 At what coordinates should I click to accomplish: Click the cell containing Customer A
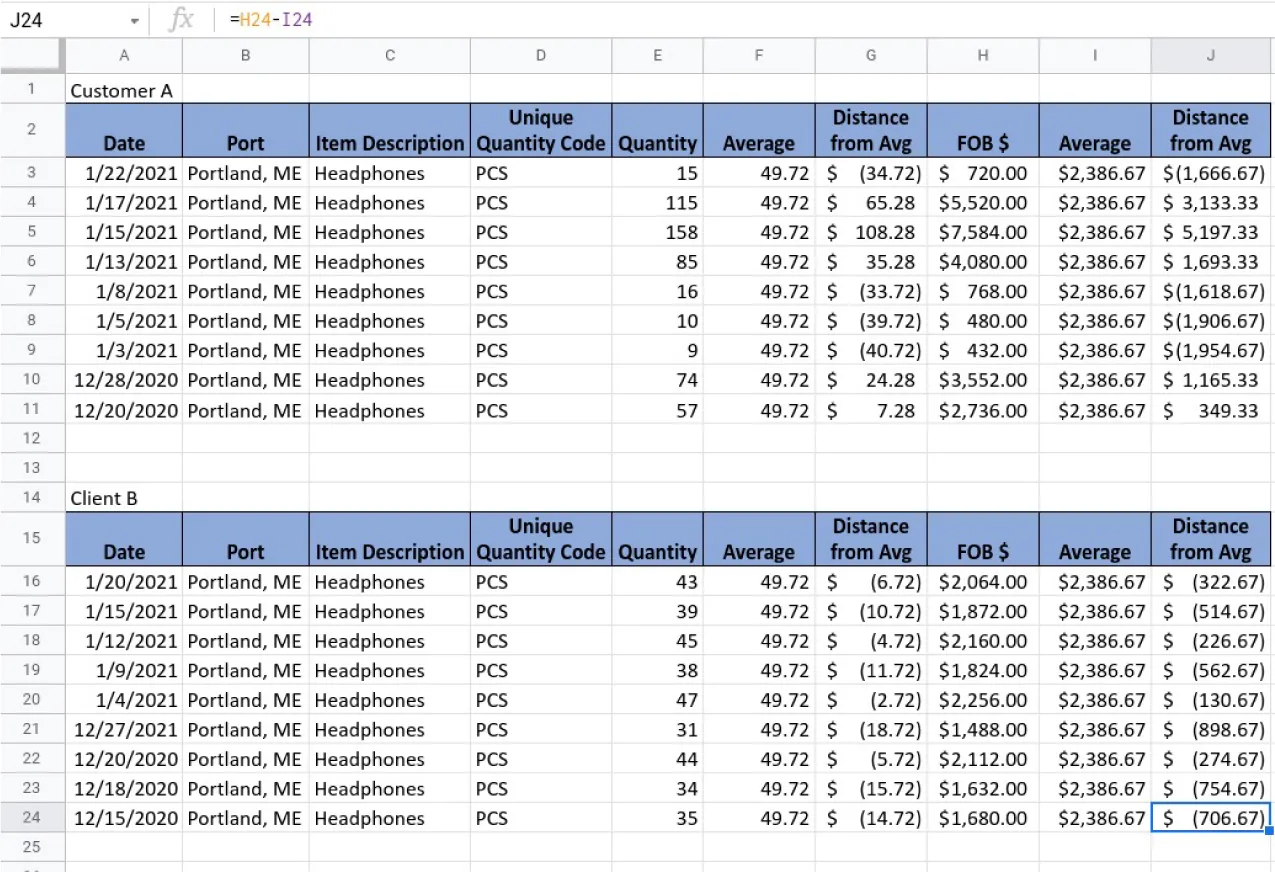pos(121,90)
